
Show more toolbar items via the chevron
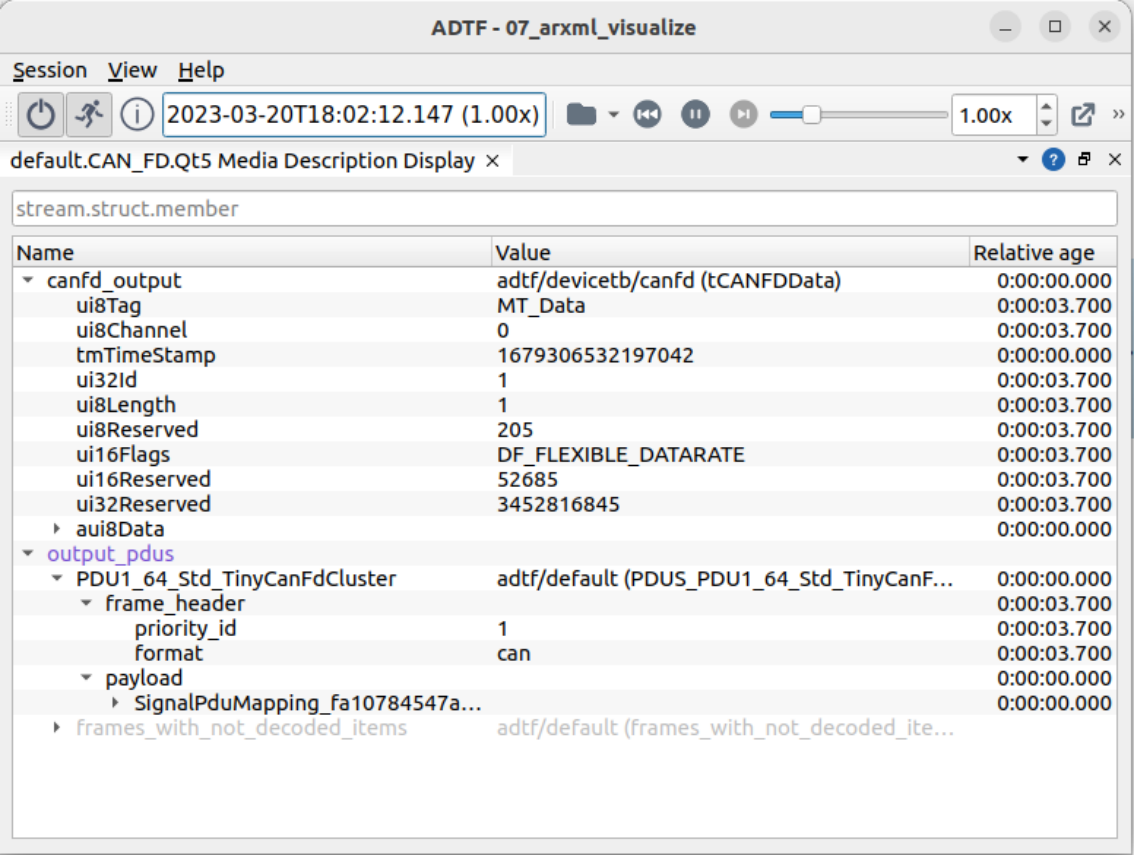[1118, 115]
